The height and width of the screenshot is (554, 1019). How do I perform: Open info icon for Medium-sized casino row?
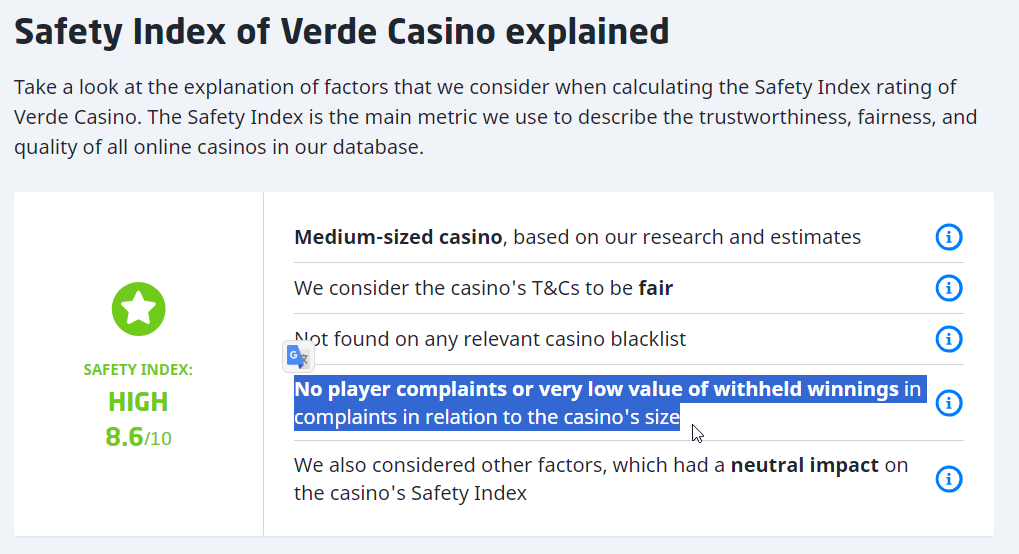pos(948,238)
